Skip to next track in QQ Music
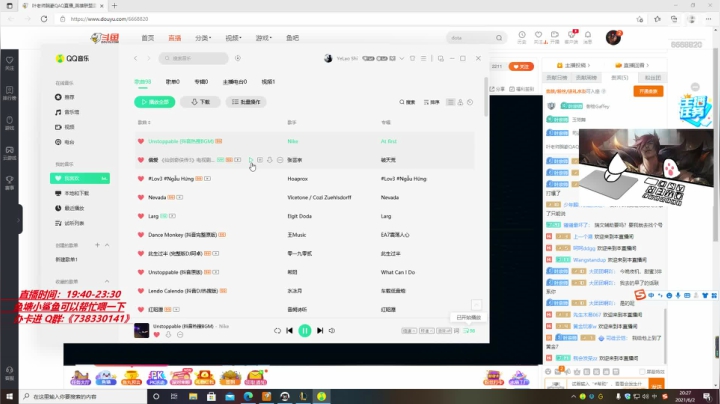Image resolution: width=720 pixels, height=404 pixels. pos(320,331)
